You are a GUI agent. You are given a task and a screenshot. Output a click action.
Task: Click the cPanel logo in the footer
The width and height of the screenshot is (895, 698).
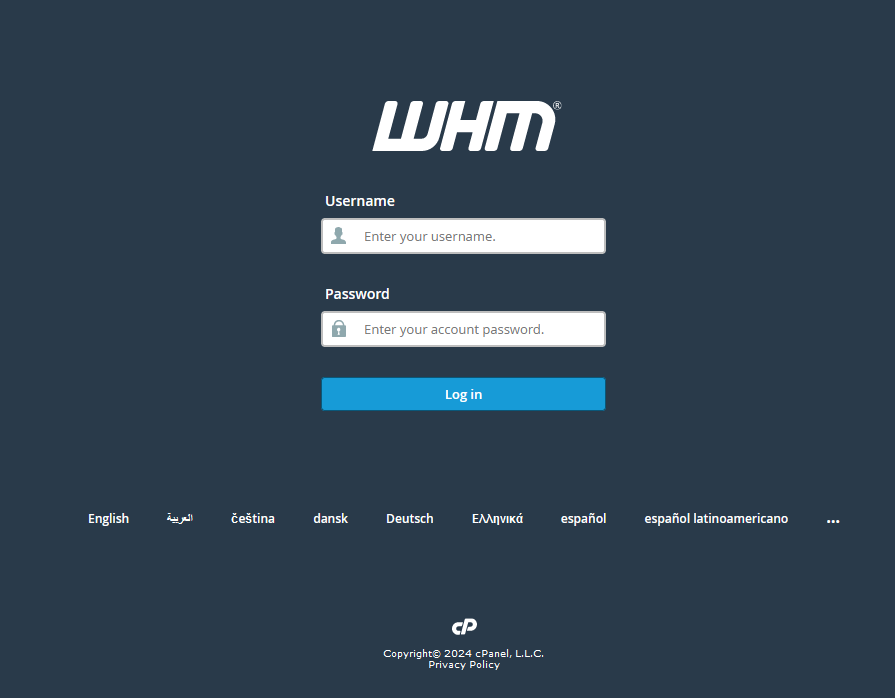click(x=464, y=627)
